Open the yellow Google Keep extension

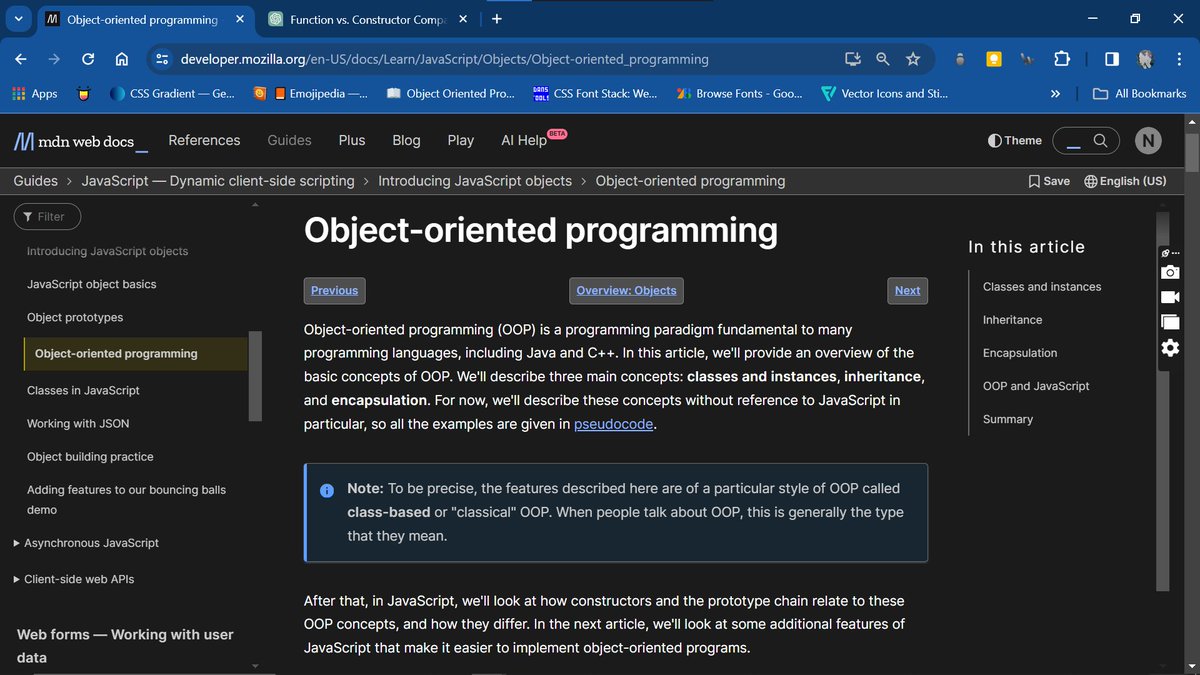[x=994, y=59]
